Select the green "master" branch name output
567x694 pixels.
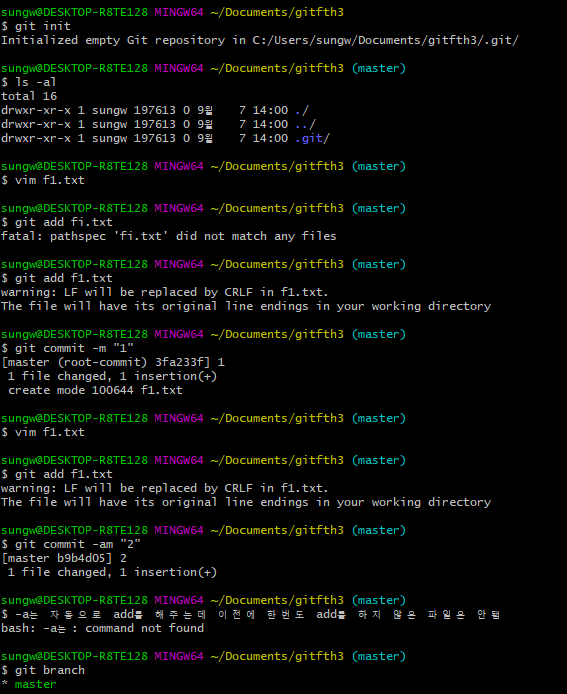(x=35, y=685)
